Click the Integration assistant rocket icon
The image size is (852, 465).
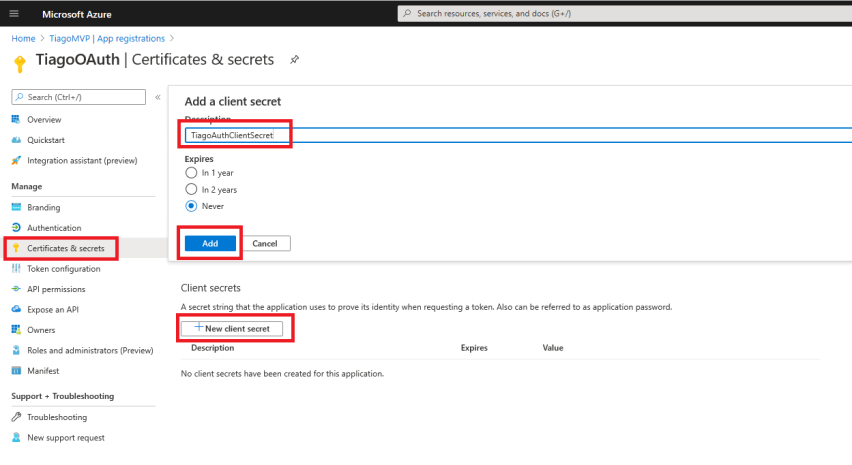(x=16, y=160)
